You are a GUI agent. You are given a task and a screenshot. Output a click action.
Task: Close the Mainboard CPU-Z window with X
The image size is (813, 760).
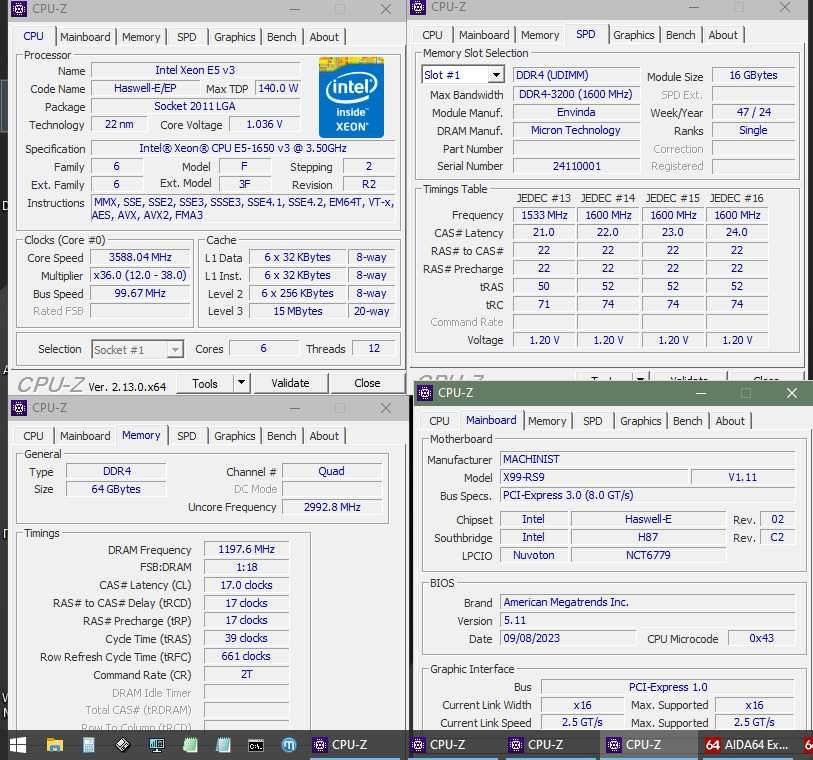point(792,393)
